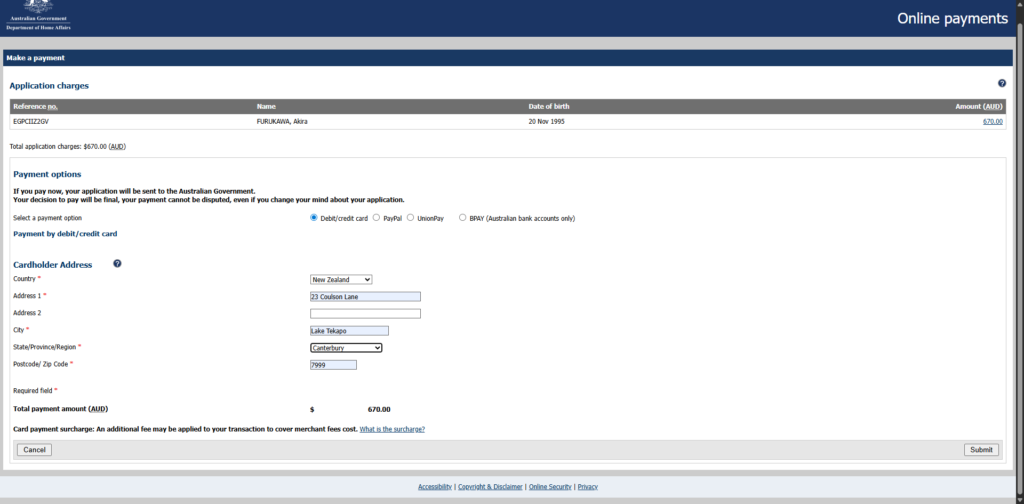The width and height of the screenshot is (1024, 504).
Task: Select the UnionPay radio button
Action: (x=410, y=218)
